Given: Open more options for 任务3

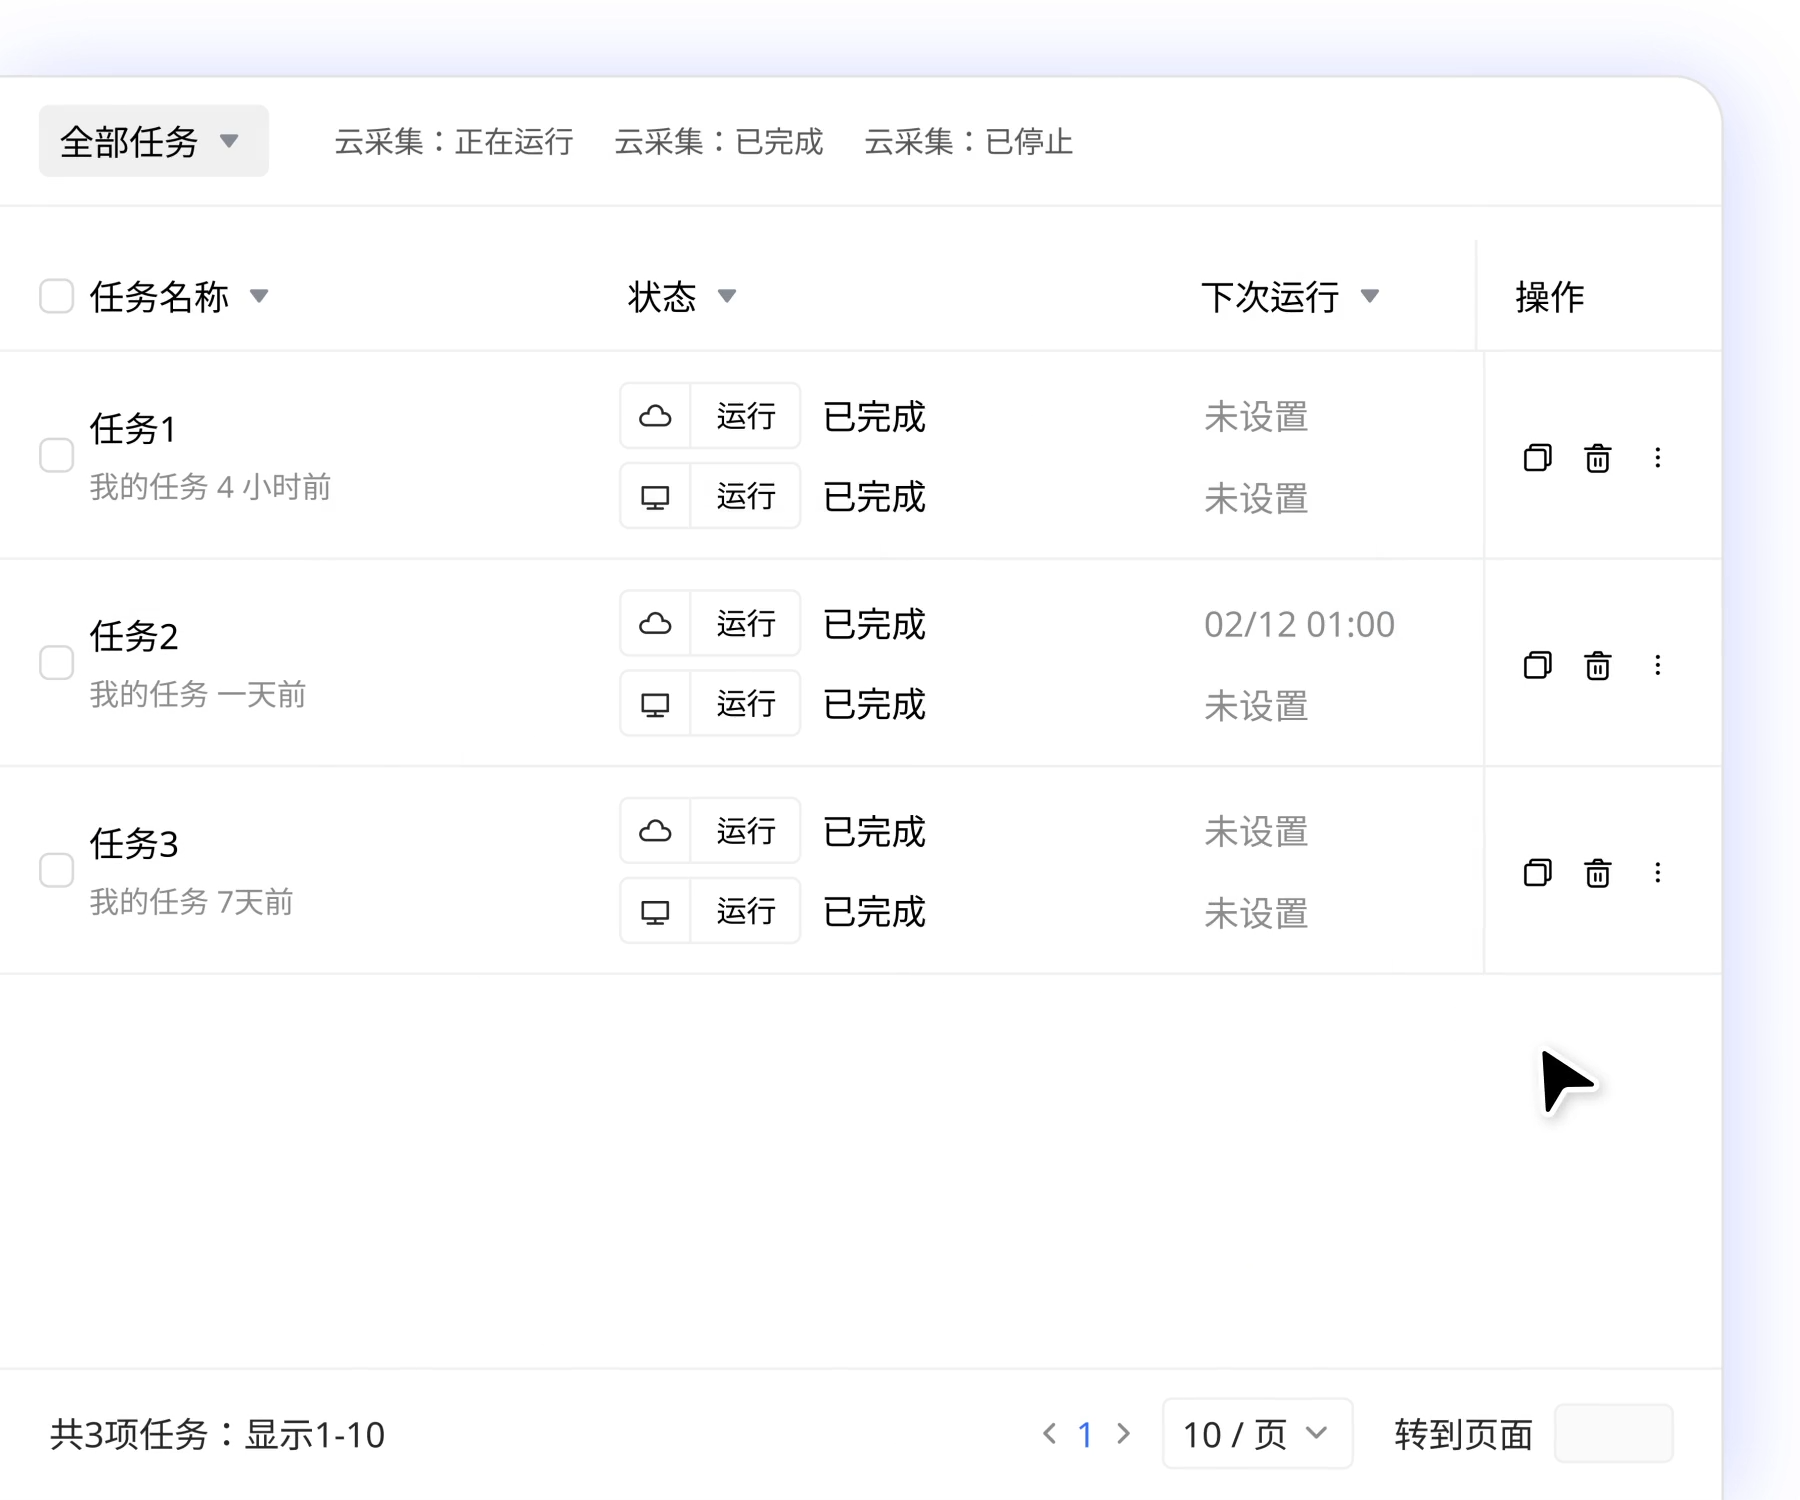Looking at the screenshot, I should click(x=1658, y=872).
